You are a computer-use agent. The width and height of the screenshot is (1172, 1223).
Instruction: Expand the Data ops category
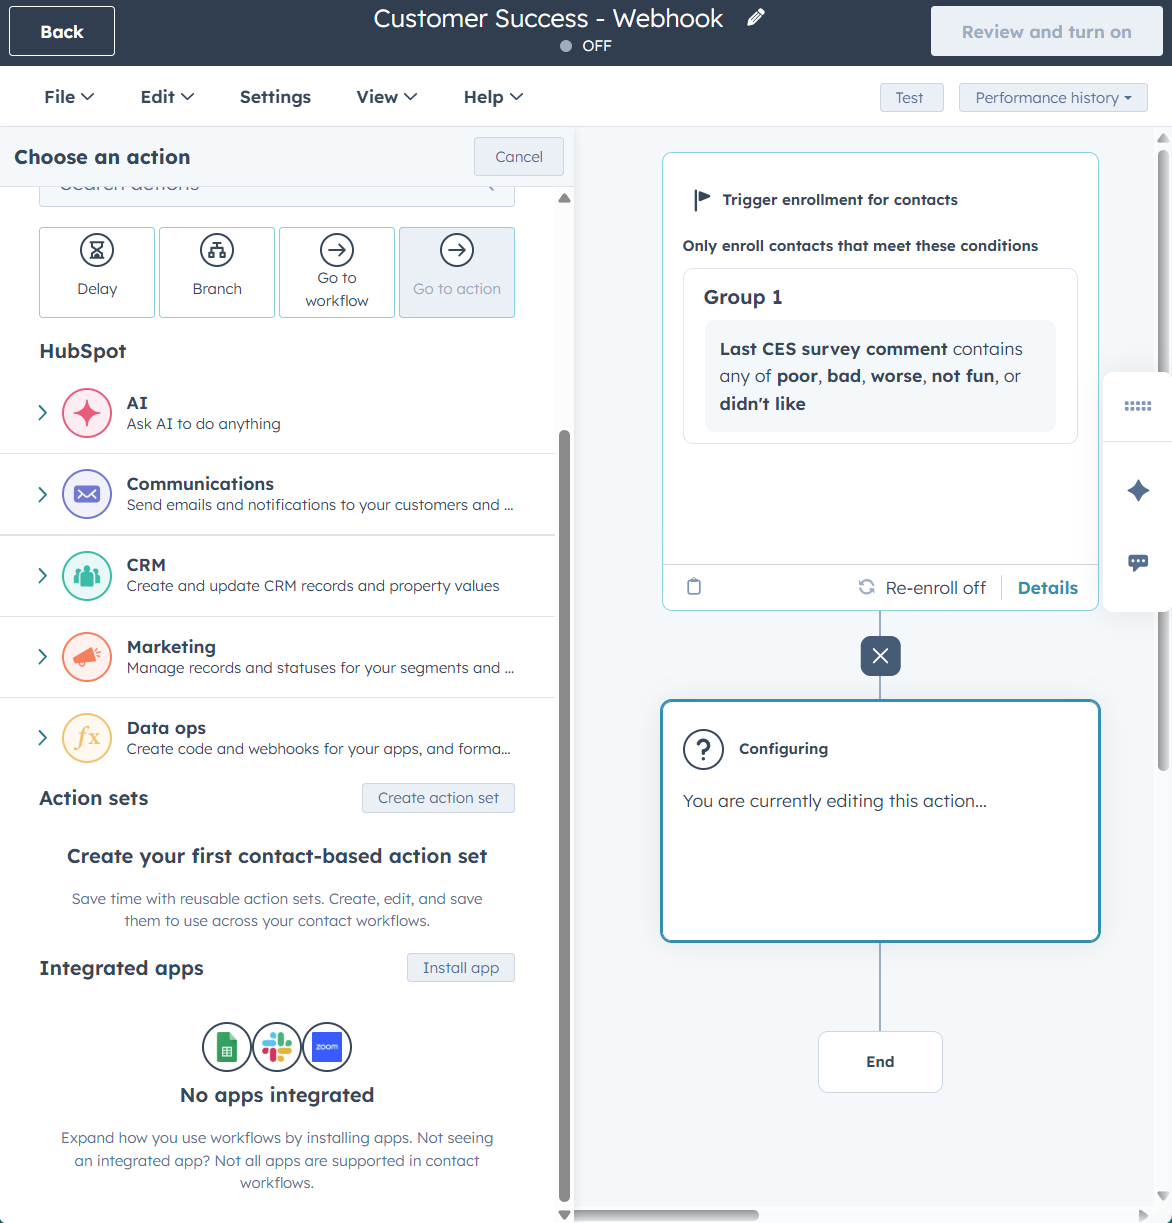point(42,738)
